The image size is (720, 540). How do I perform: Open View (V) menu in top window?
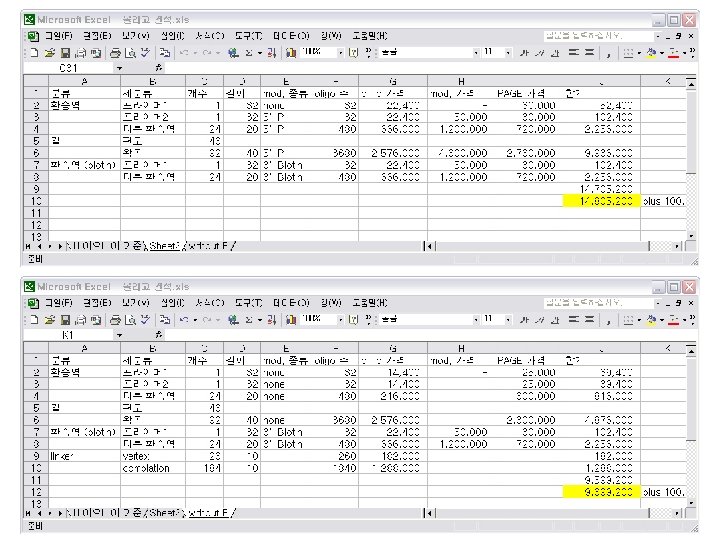tap(135, 36)
